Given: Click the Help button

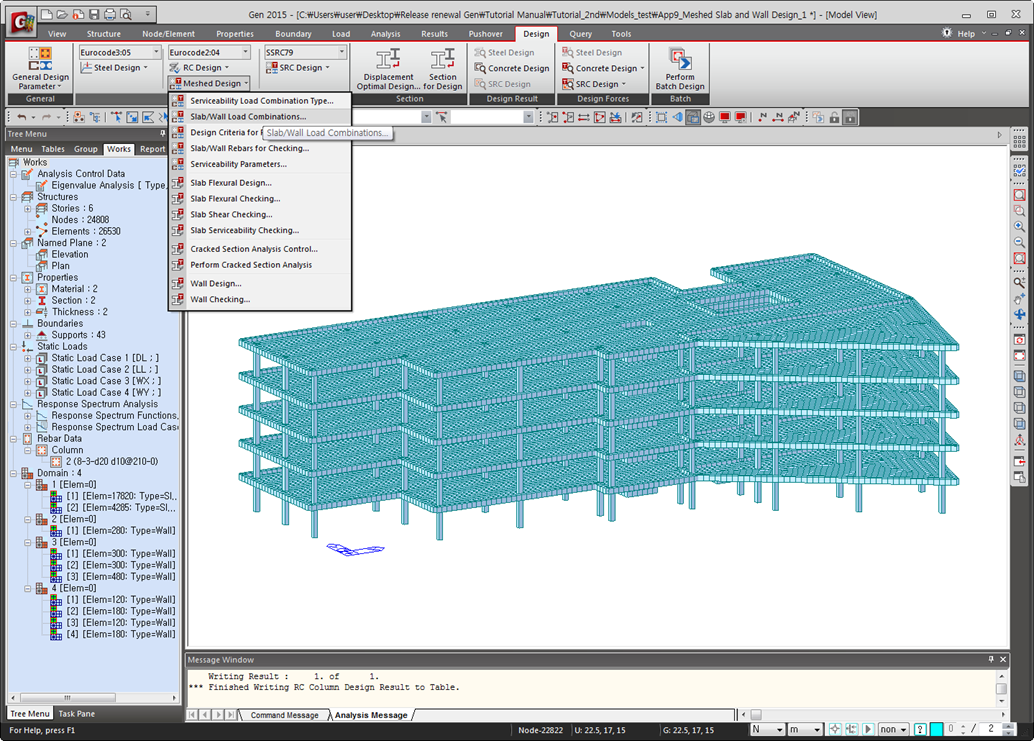Looking at the screenshot, I should (966, 34).
